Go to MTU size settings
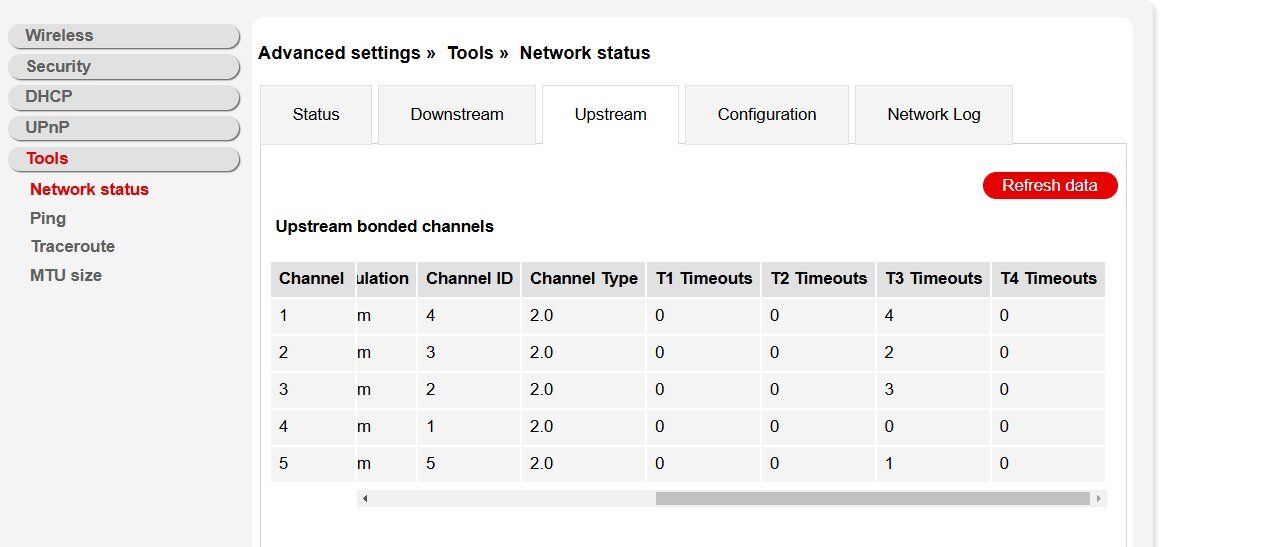The height and width of the screenshot is (547, 1284). coord(66,275)
